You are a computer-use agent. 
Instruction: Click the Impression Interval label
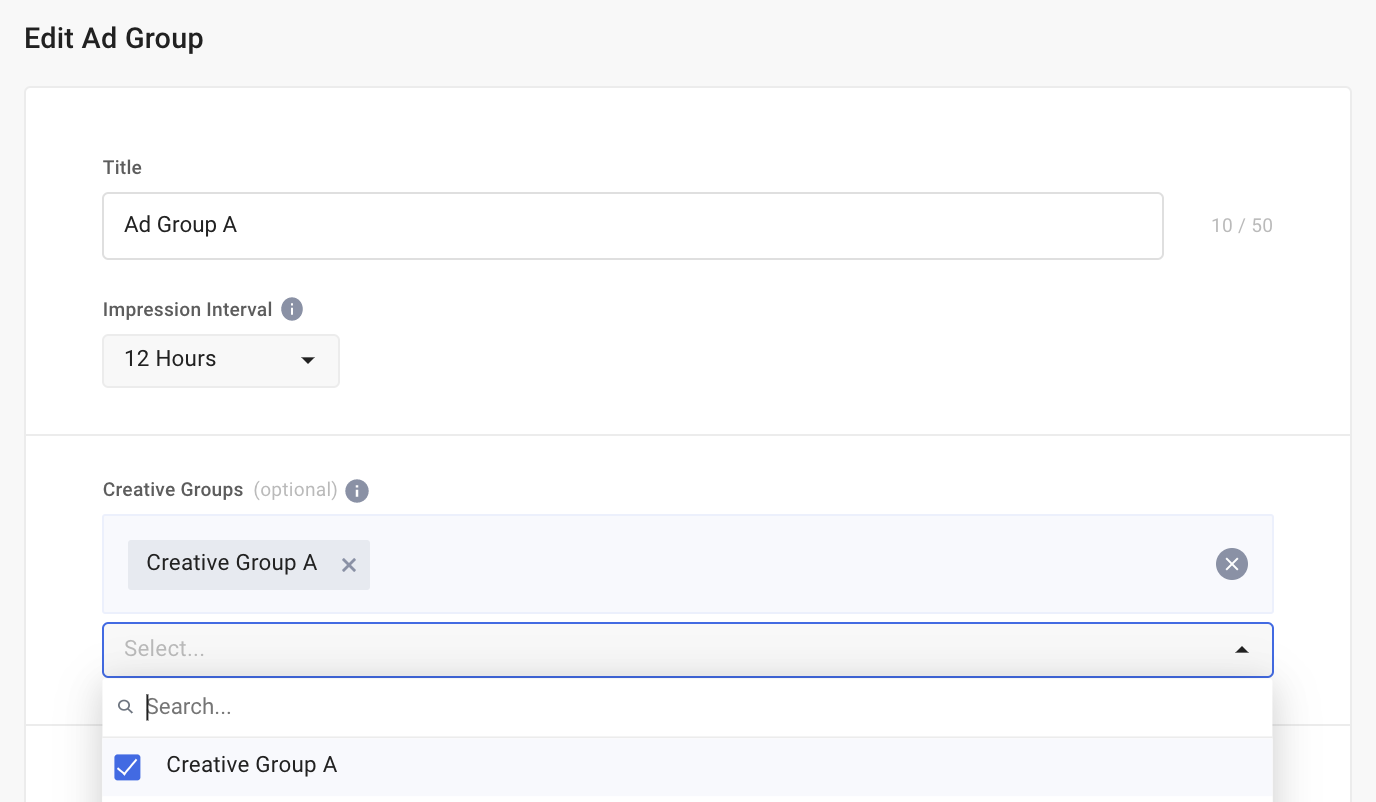click(187, 310)
